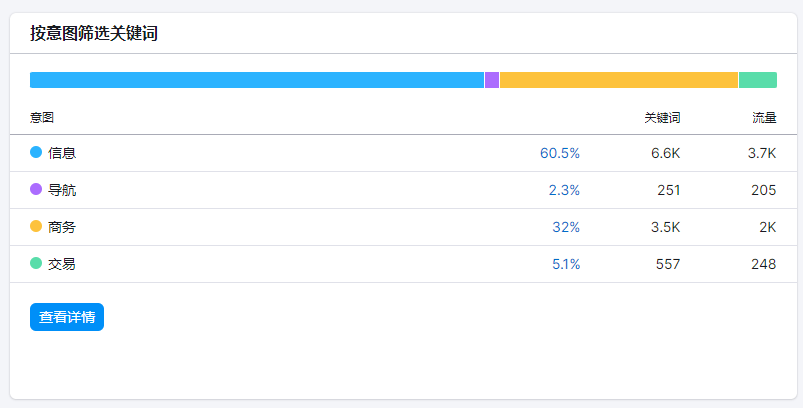Viewport: 803px width, 408px height.
Task: Open the 查看详情 button
Action: pyautogui.click(x=67, y=317)
